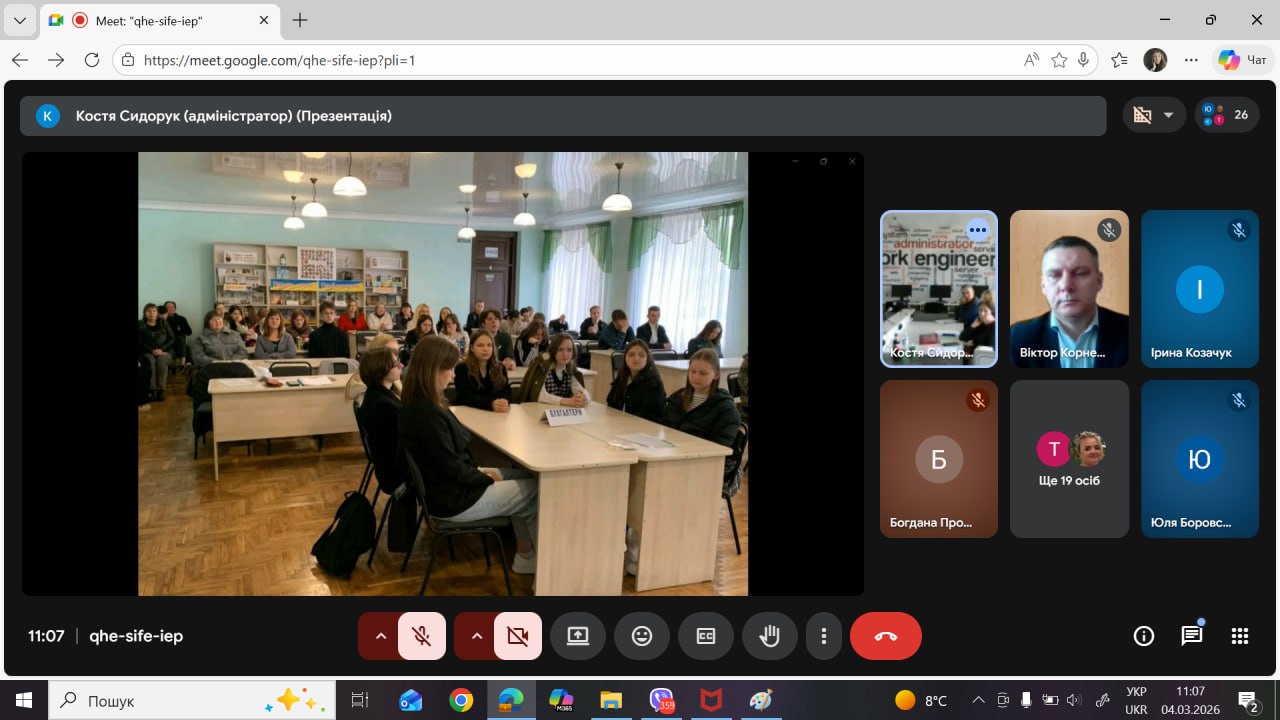This screenshot has width=1280, height=720.
Task: Toggle the camera on/off button
Action: pos(518,636)
